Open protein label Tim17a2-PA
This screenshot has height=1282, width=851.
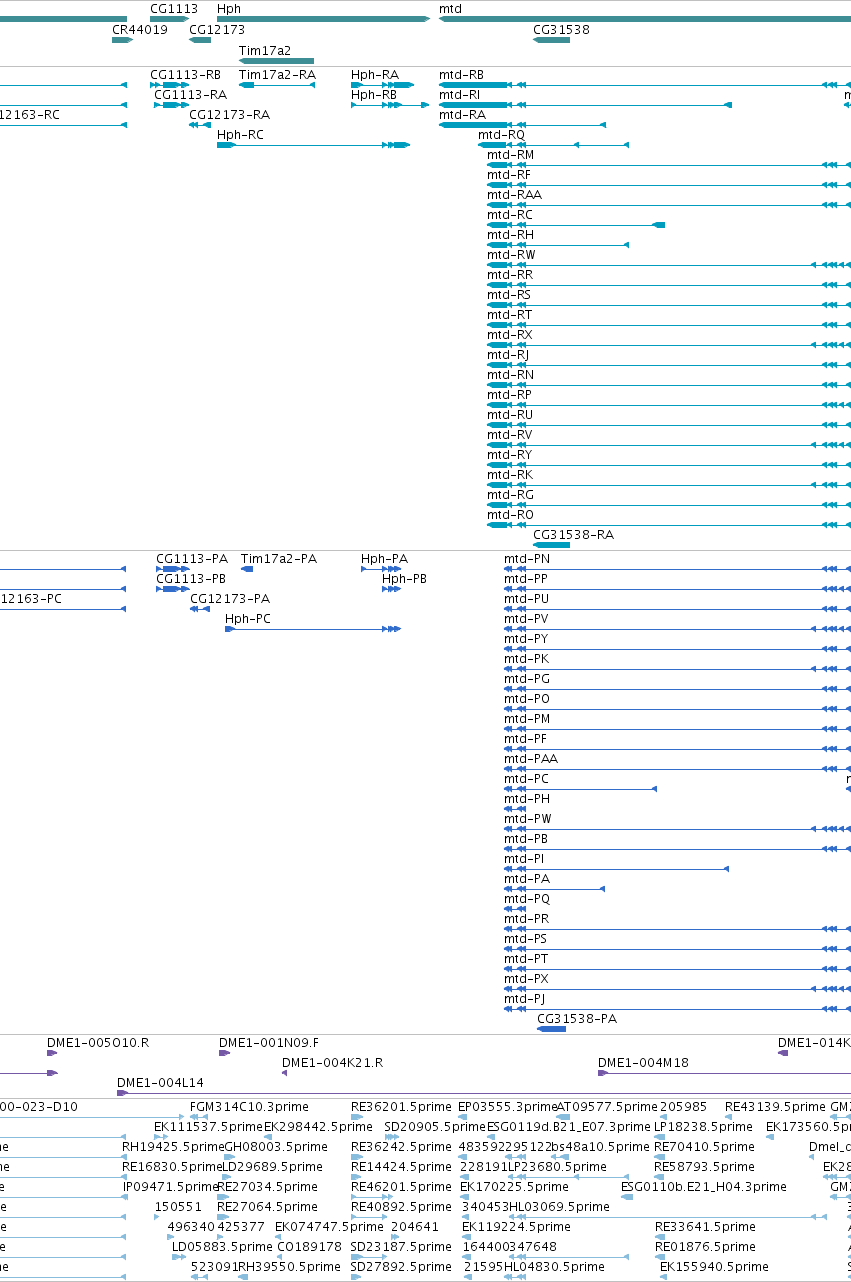[279, 559]
